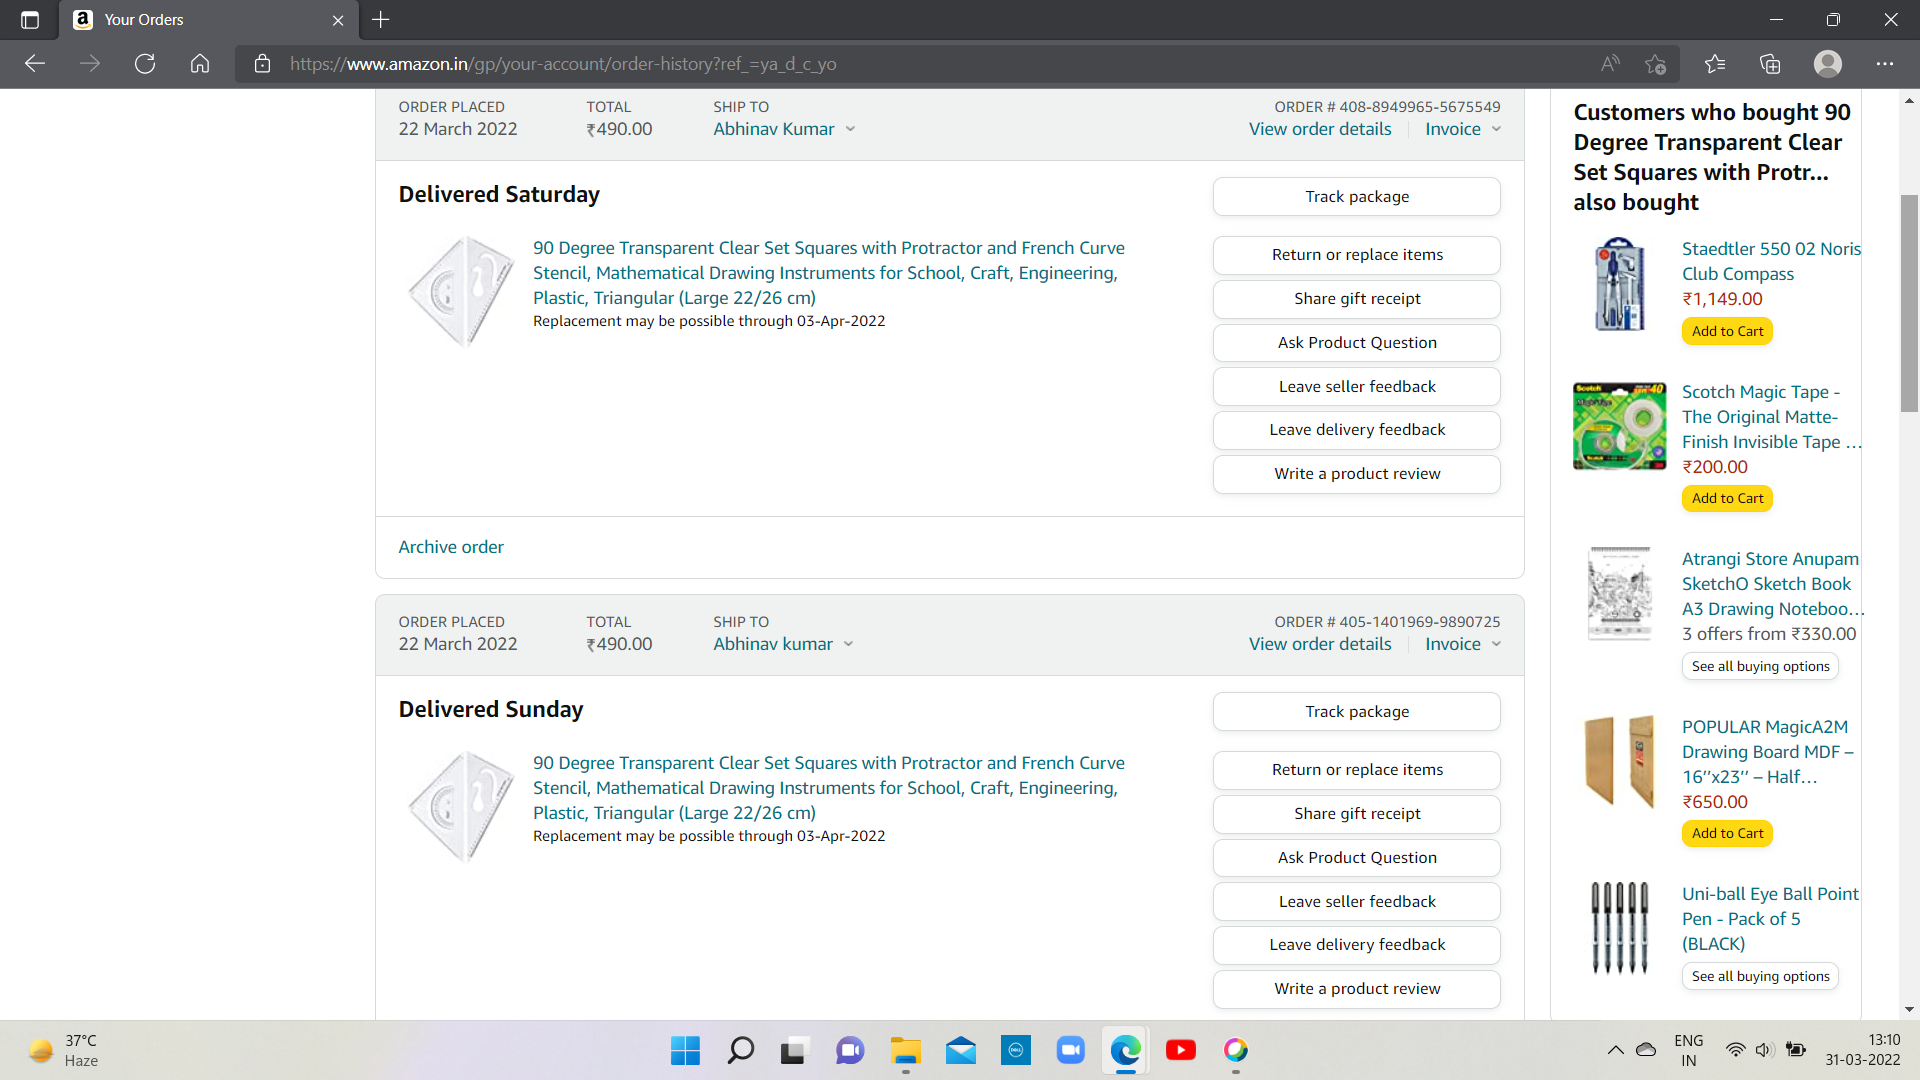Click Archive order link
Screen dimensions: 1920x1080
[x=451, y=547]
